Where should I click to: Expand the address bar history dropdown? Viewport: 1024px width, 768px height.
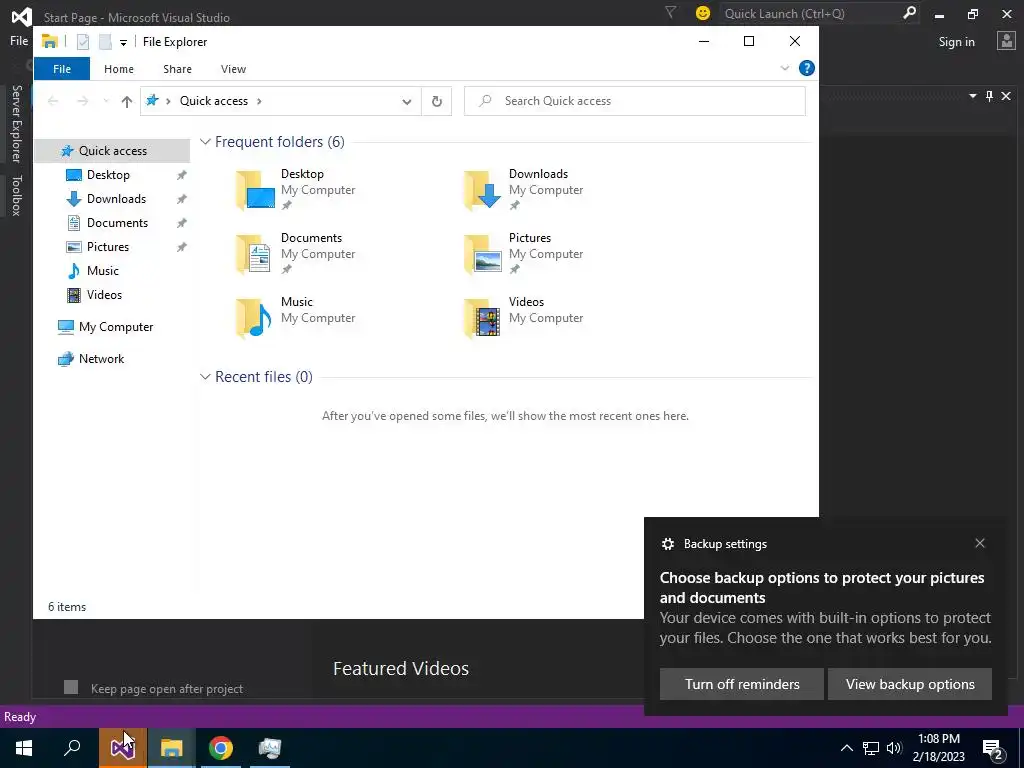tap(407, 101)
